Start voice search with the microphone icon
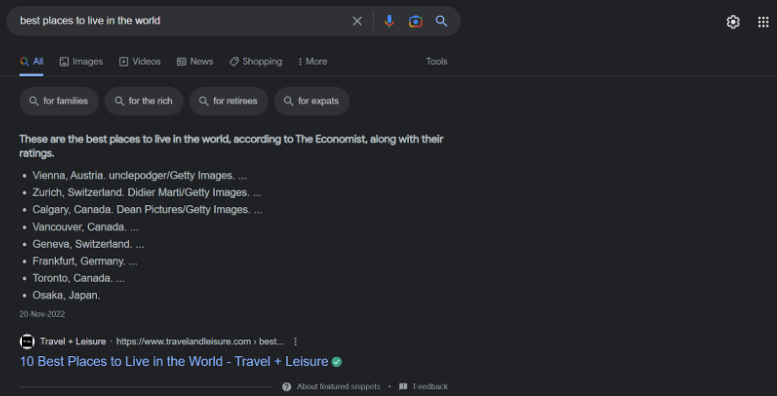This screenshot has height=396, width=777. [389, 21]
